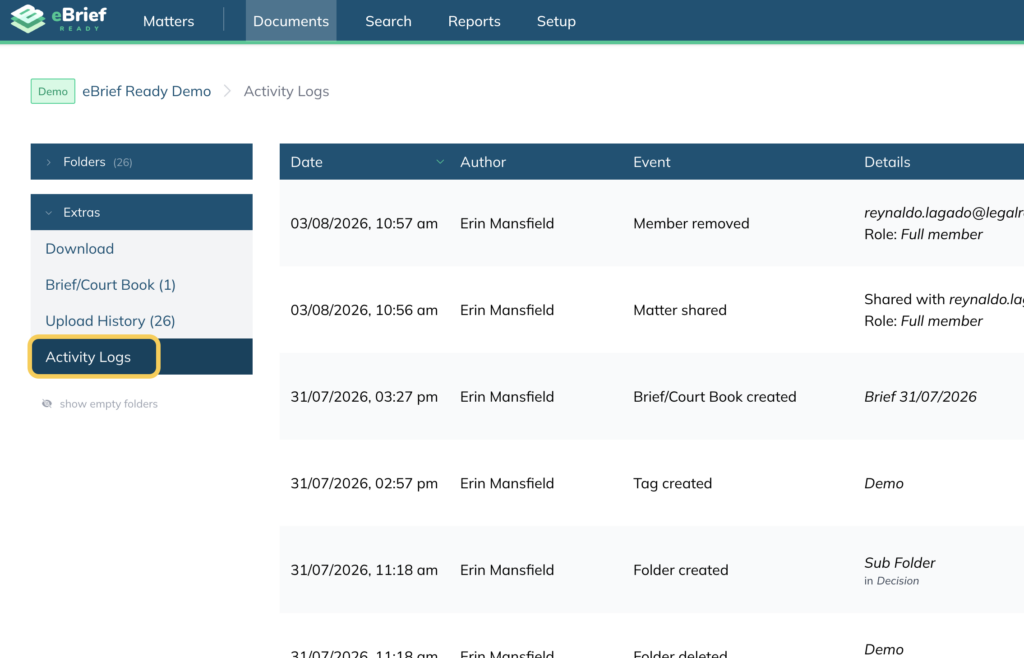Click Erin Mansfield in Matter shared row
This screenshot has width=1024, height=658.
(507, 310)
